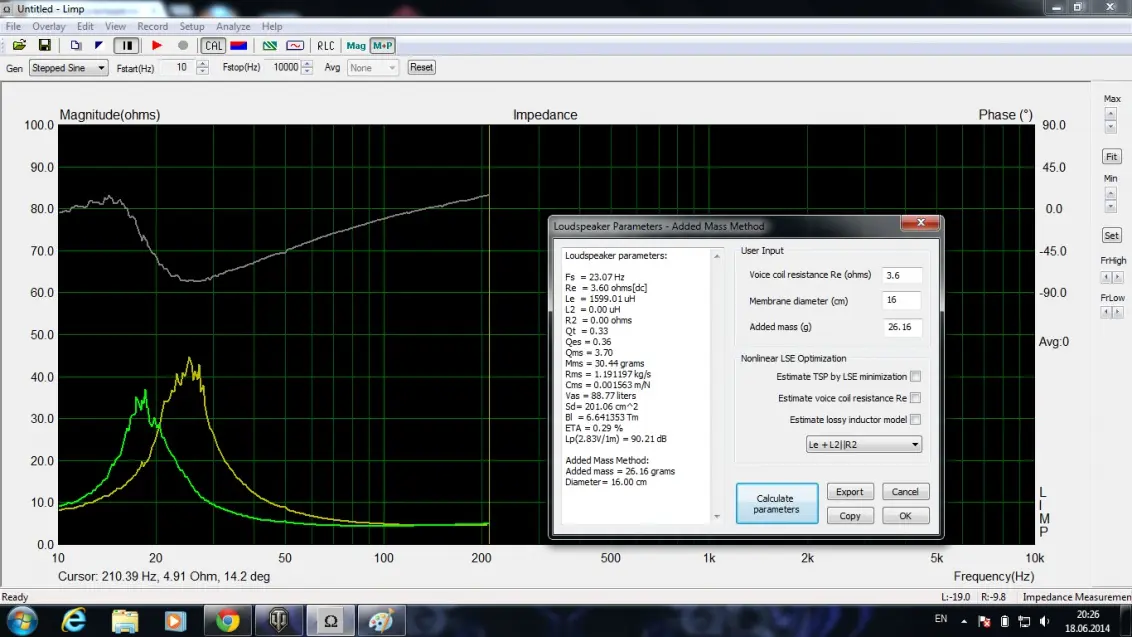1132x637 pixels.
Task: Enable Estimate TSP by LSE minimization checkbox
Action: [915, 377]
